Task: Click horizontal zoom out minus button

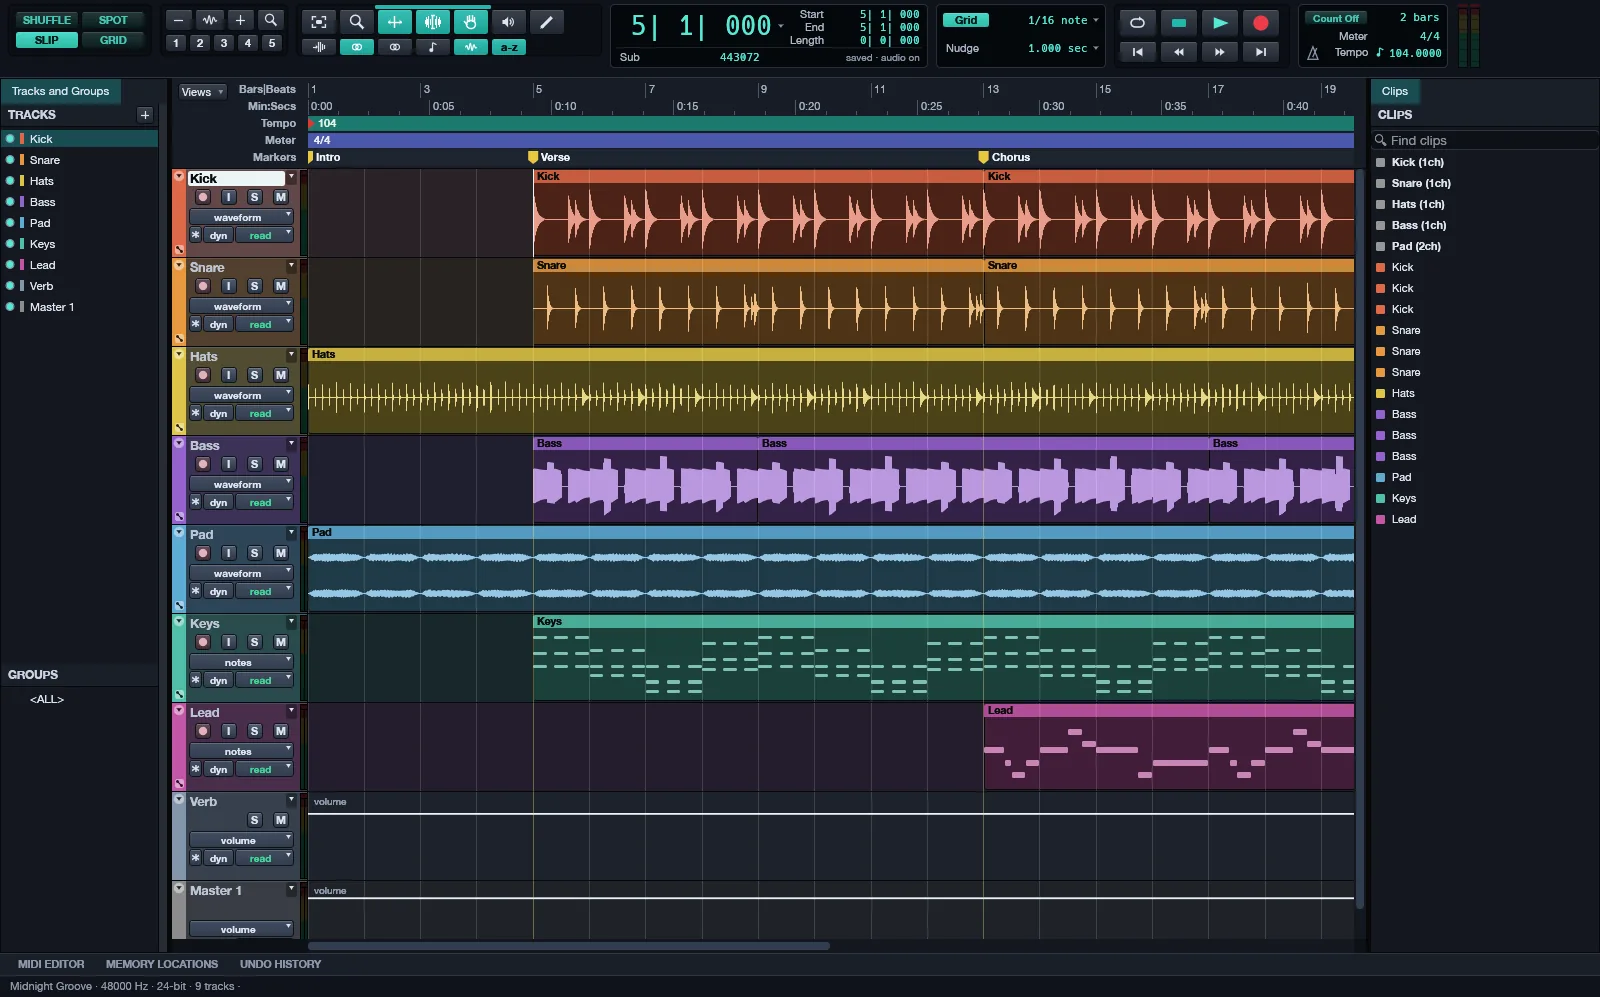Action: 178,20
